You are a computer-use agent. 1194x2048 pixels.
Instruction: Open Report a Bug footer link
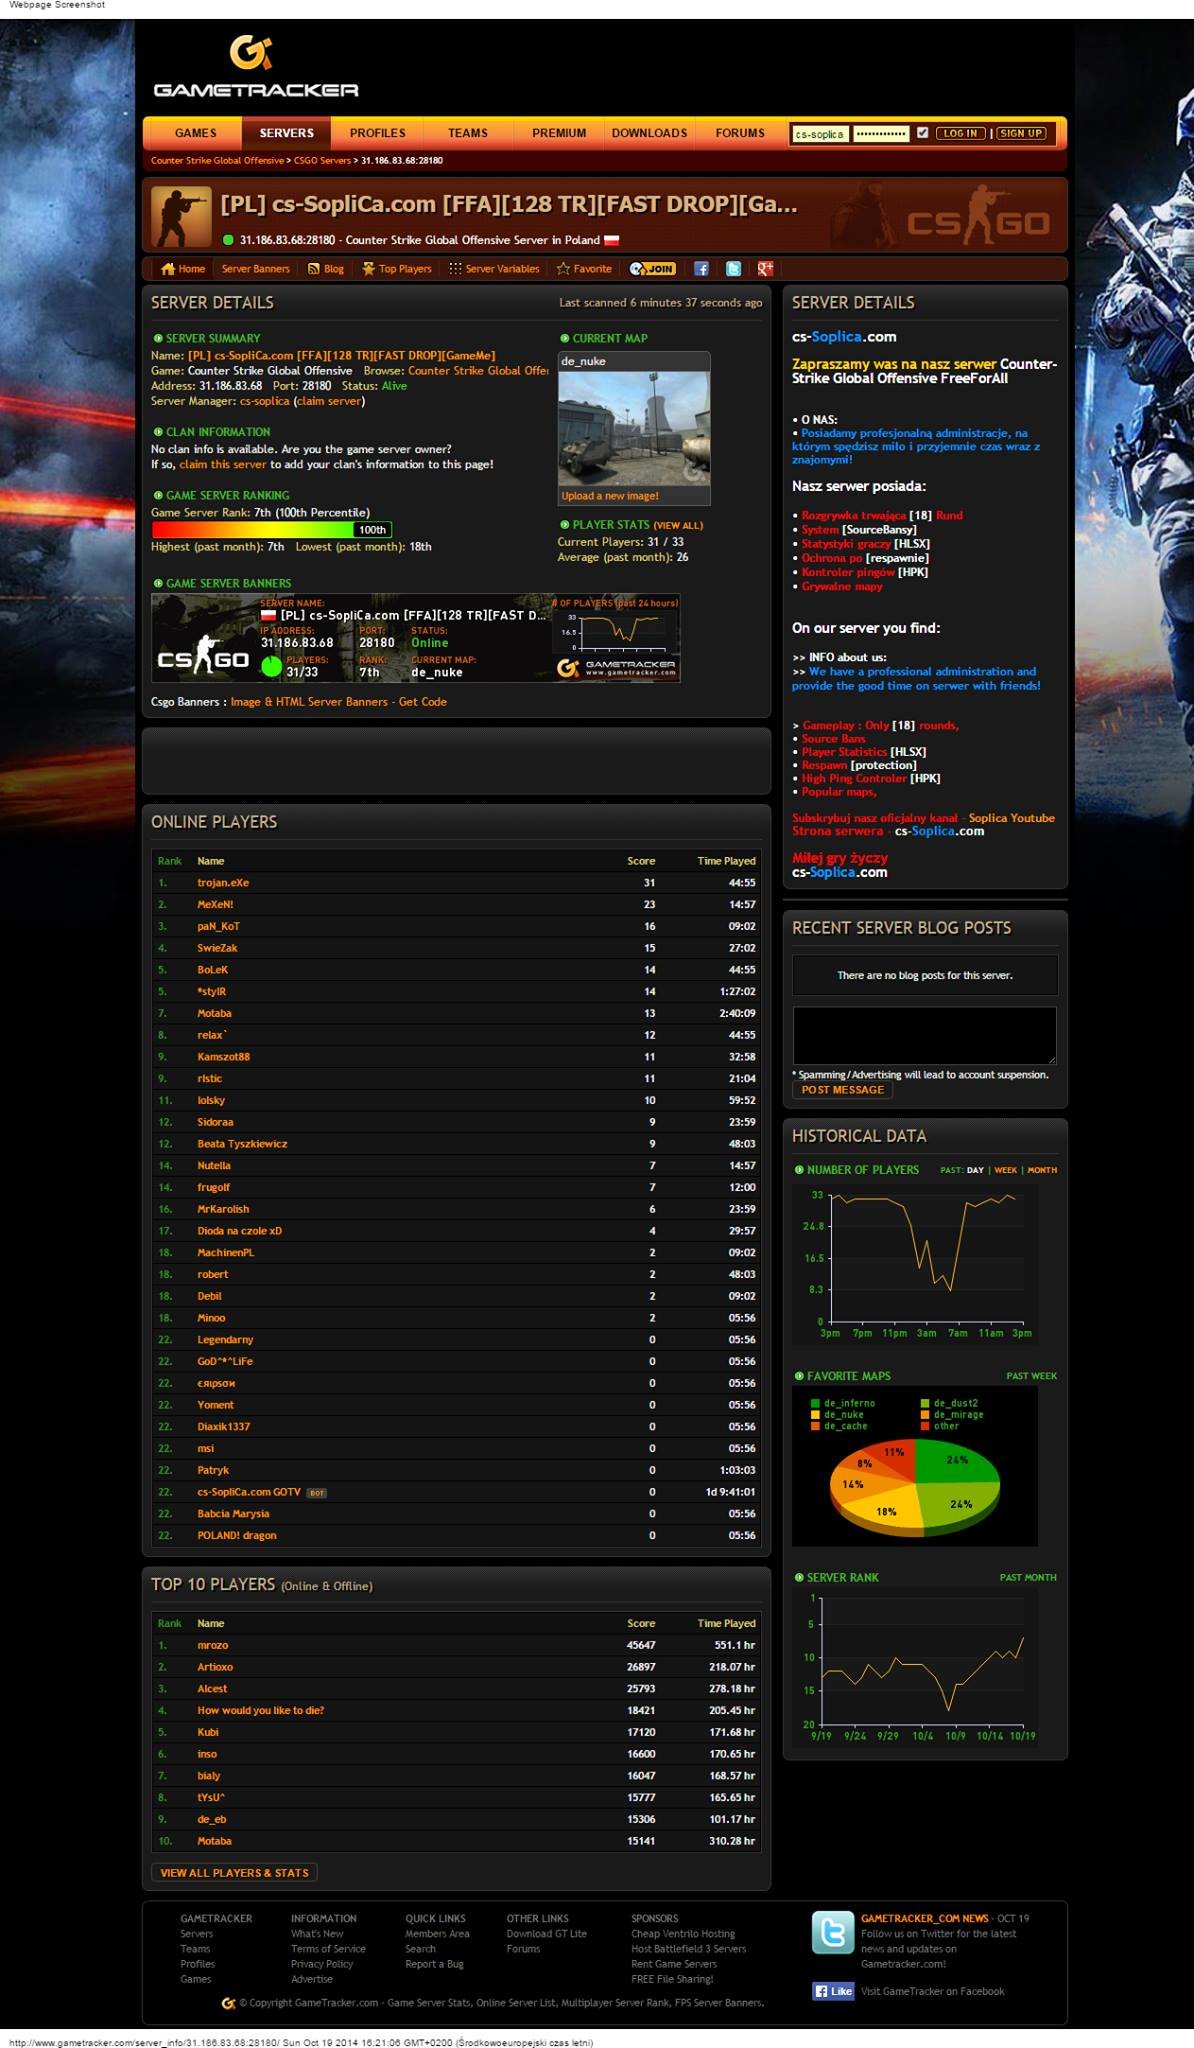[x=434, y=1964]
